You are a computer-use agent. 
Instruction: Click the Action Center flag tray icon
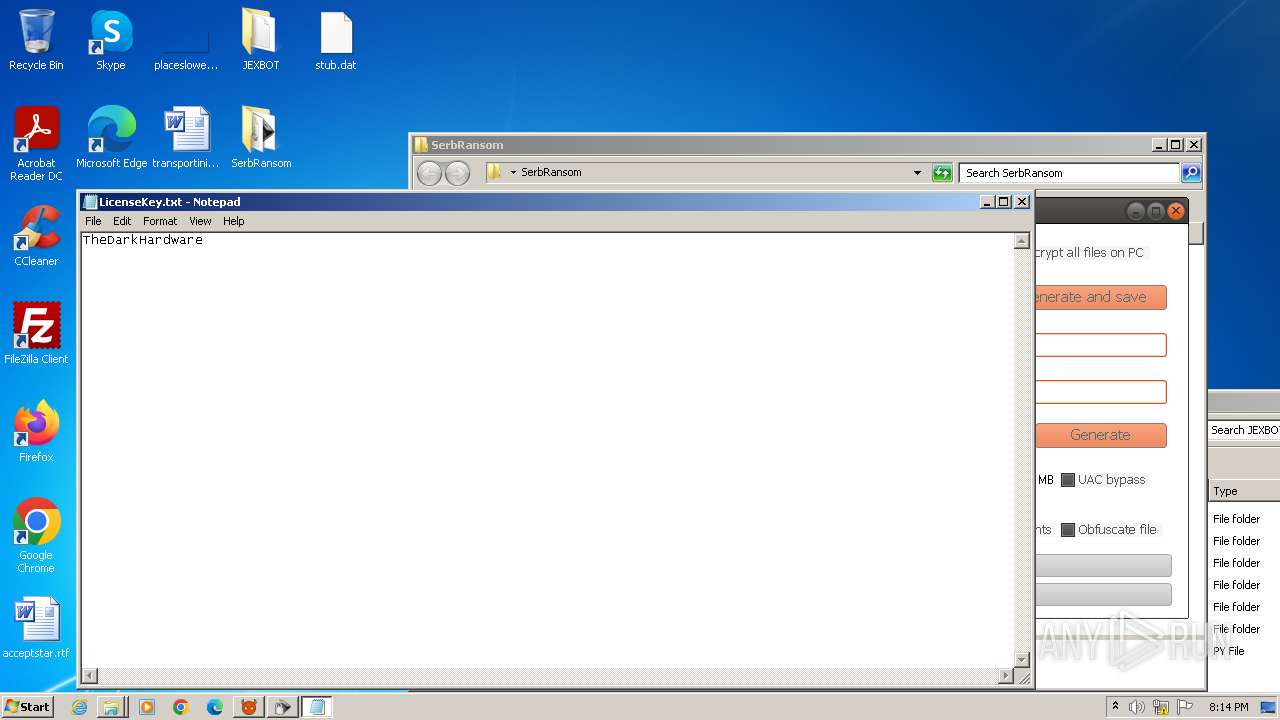[x=1185, y=707]
